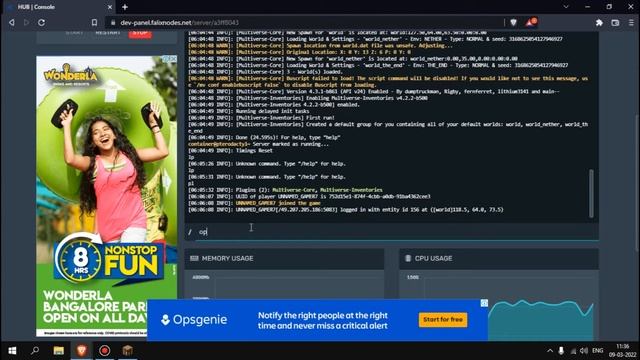Click the CPU USAGE panel header
This screenshot has height=360, width=640.
pos(499,258)
